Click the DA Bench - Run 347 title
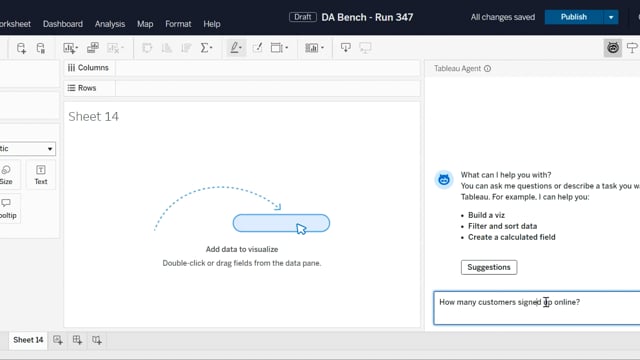The width and height of the screenshot is (640, 360). tap(367, 18)
